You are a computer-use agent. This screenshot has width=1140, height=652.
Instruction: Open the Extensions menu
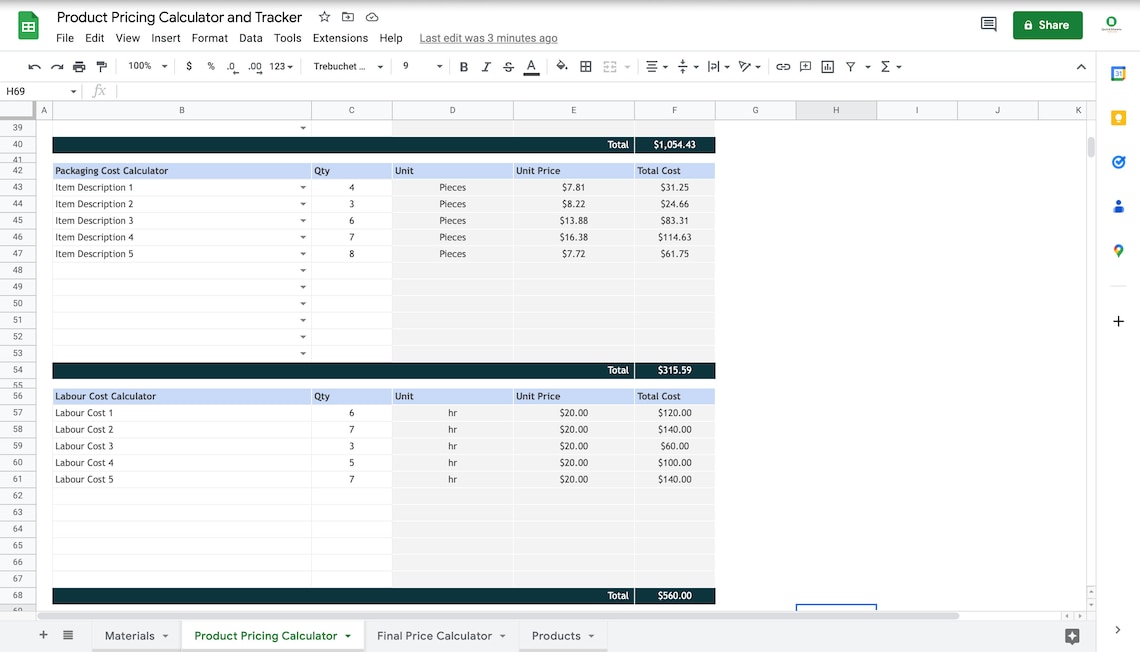[340, 37]
